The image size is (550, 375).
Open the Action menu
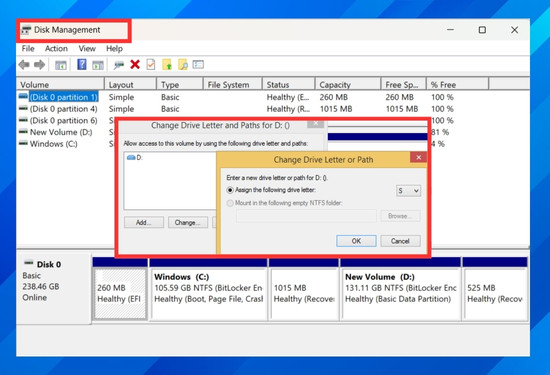(x=56, y=49)
